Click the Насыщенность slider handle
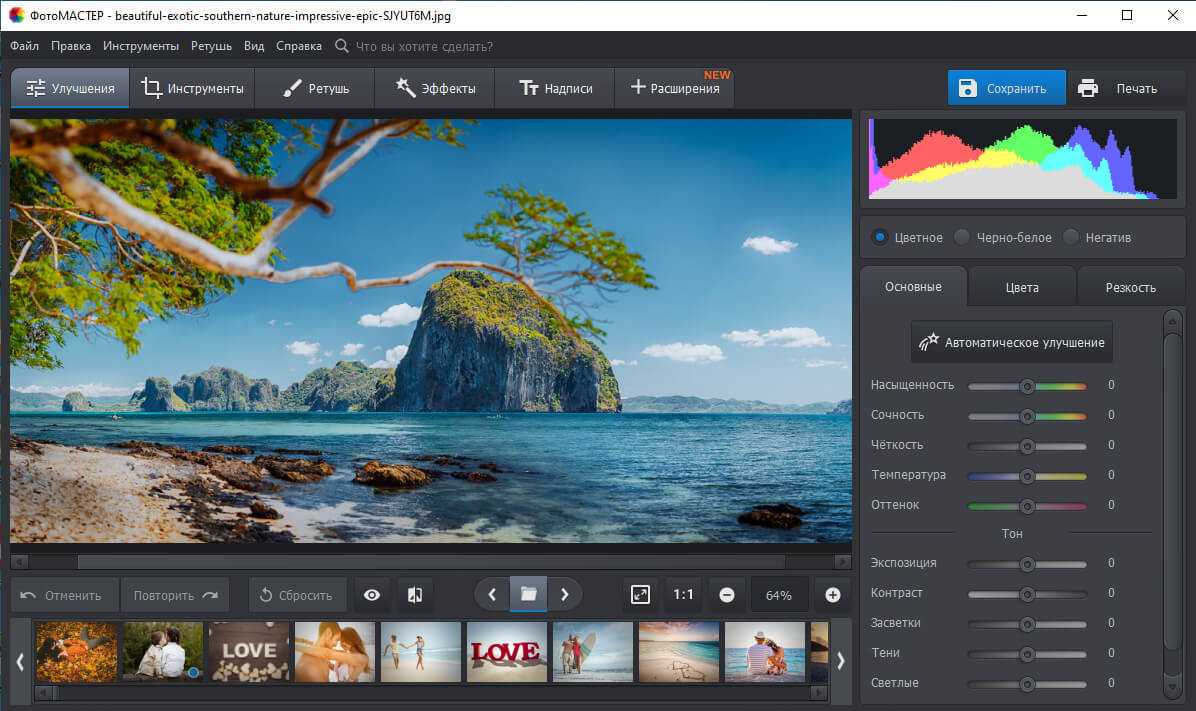 point(1026,386)
